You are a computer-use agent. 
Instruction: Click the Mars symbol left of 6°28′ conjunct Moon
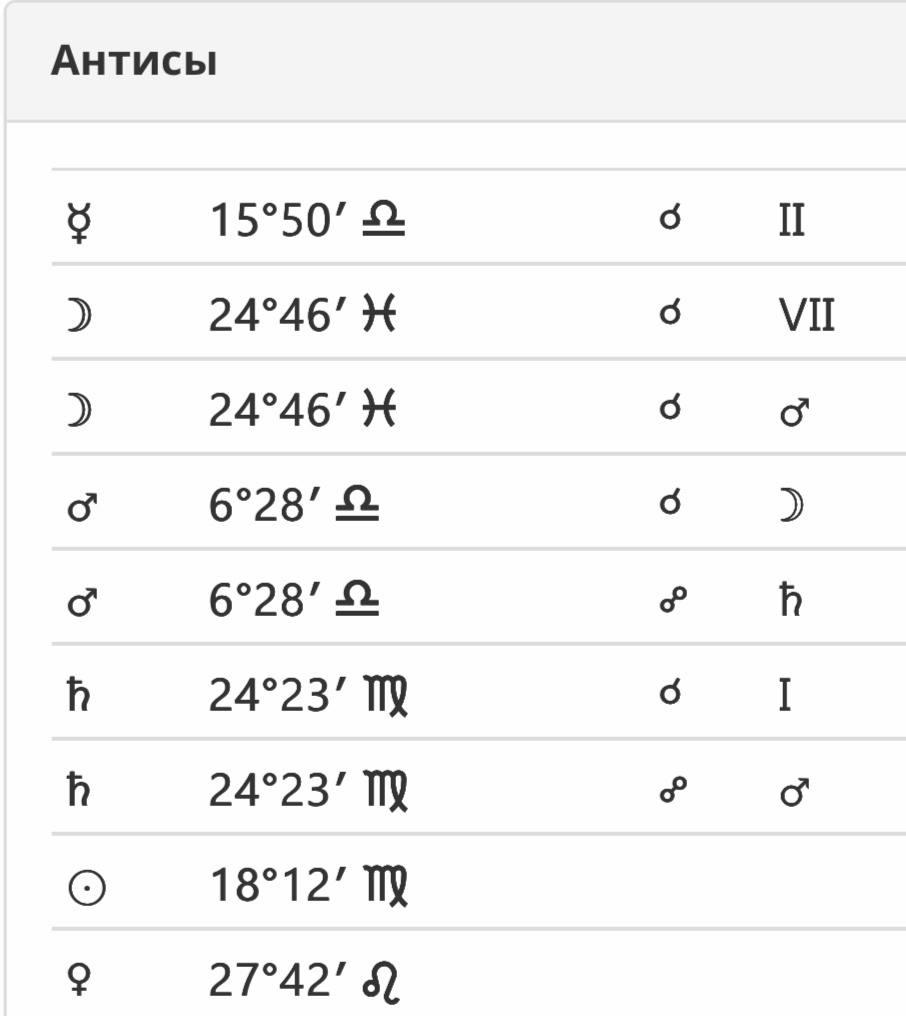point(82,508)
